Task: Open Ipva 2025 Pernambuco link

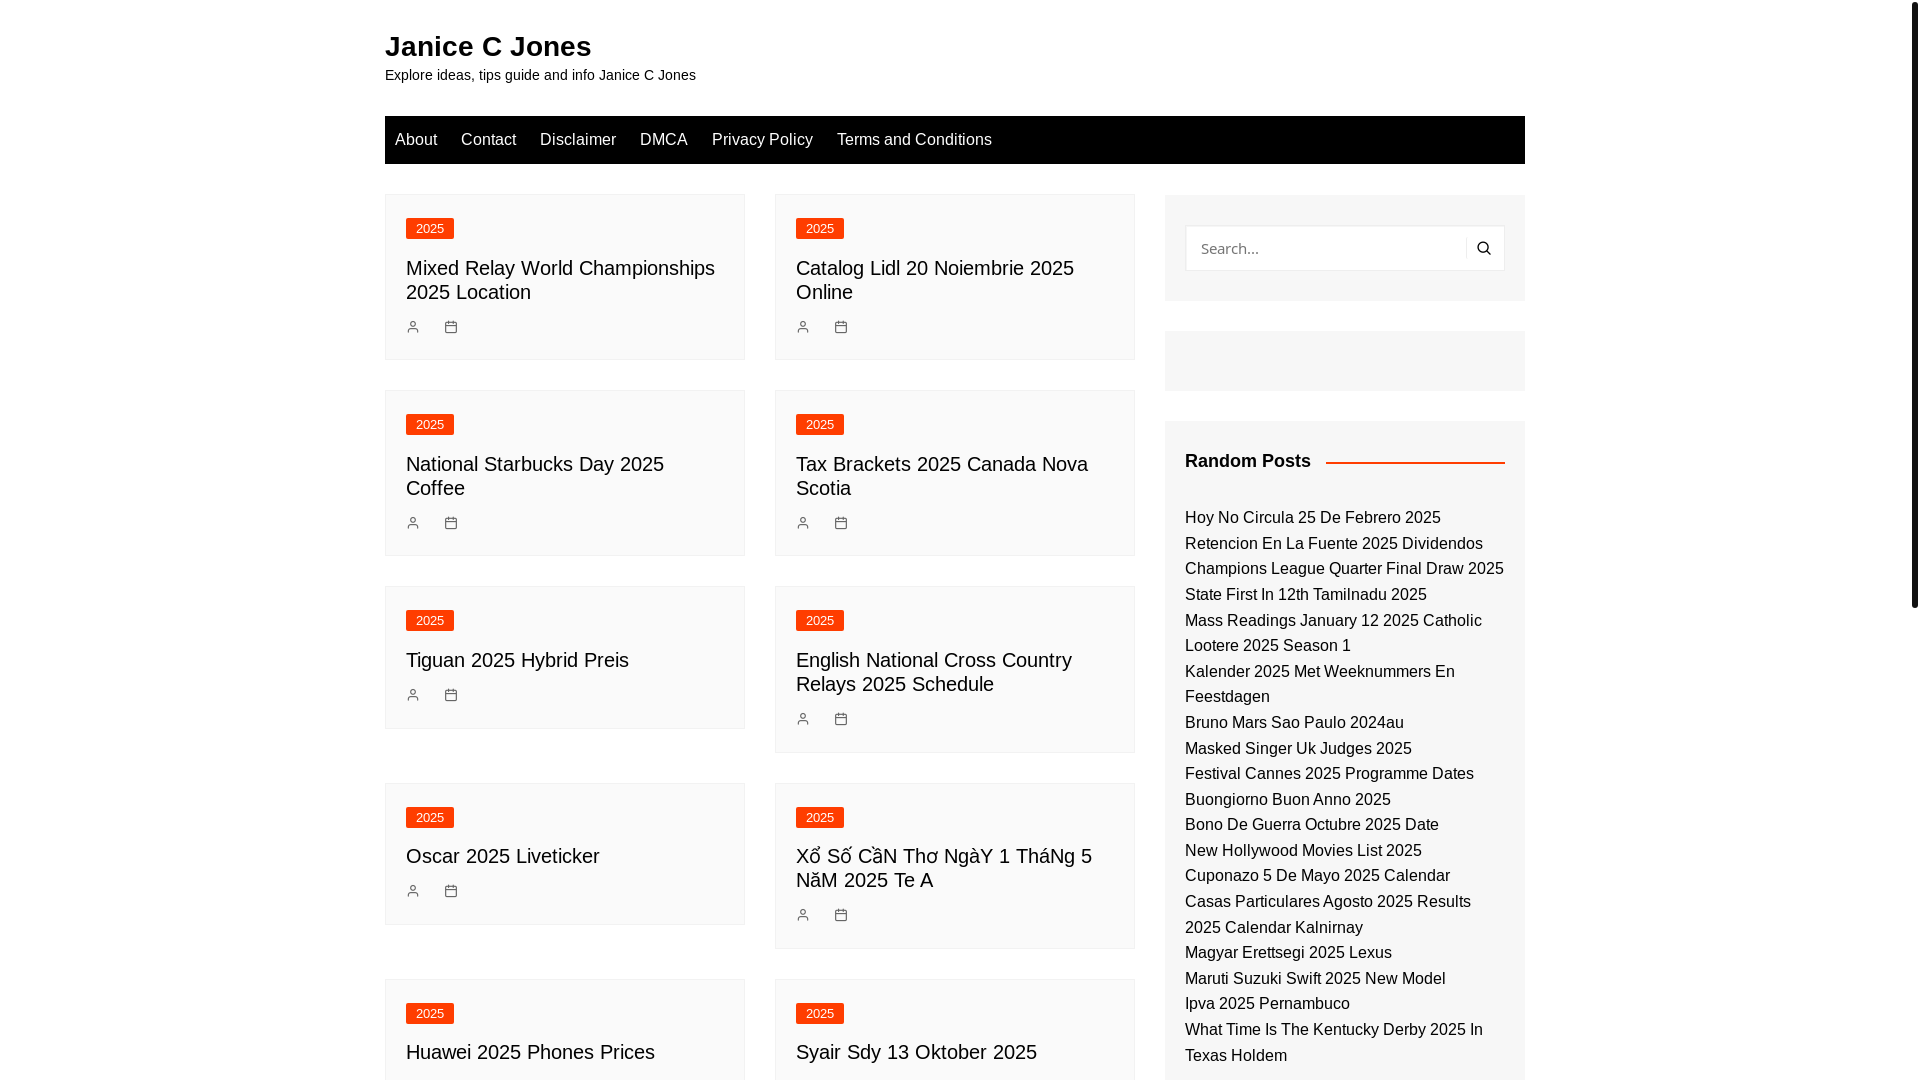Action: (x=1267, y=1004)
